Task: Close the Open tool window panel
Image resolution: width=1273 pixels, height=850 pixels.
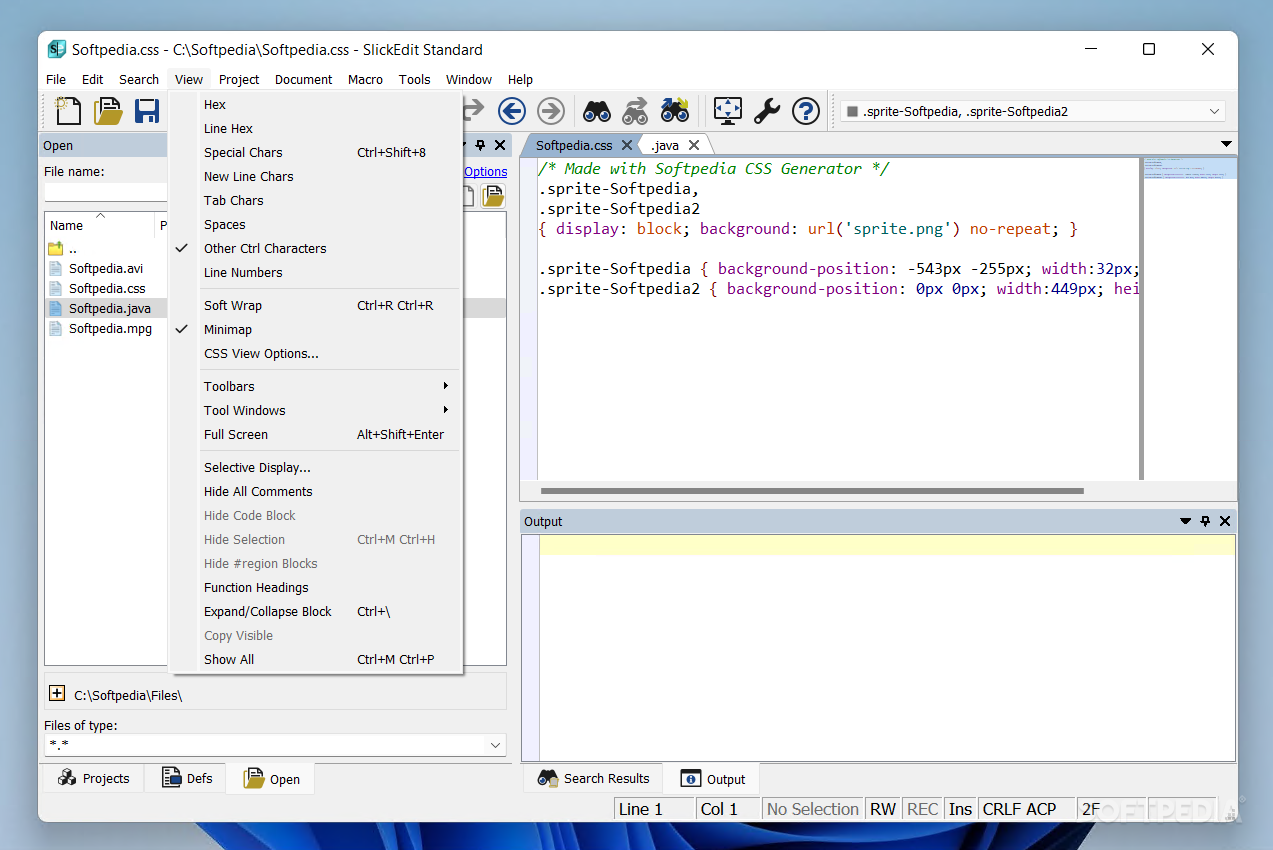Action: (500, 145)
